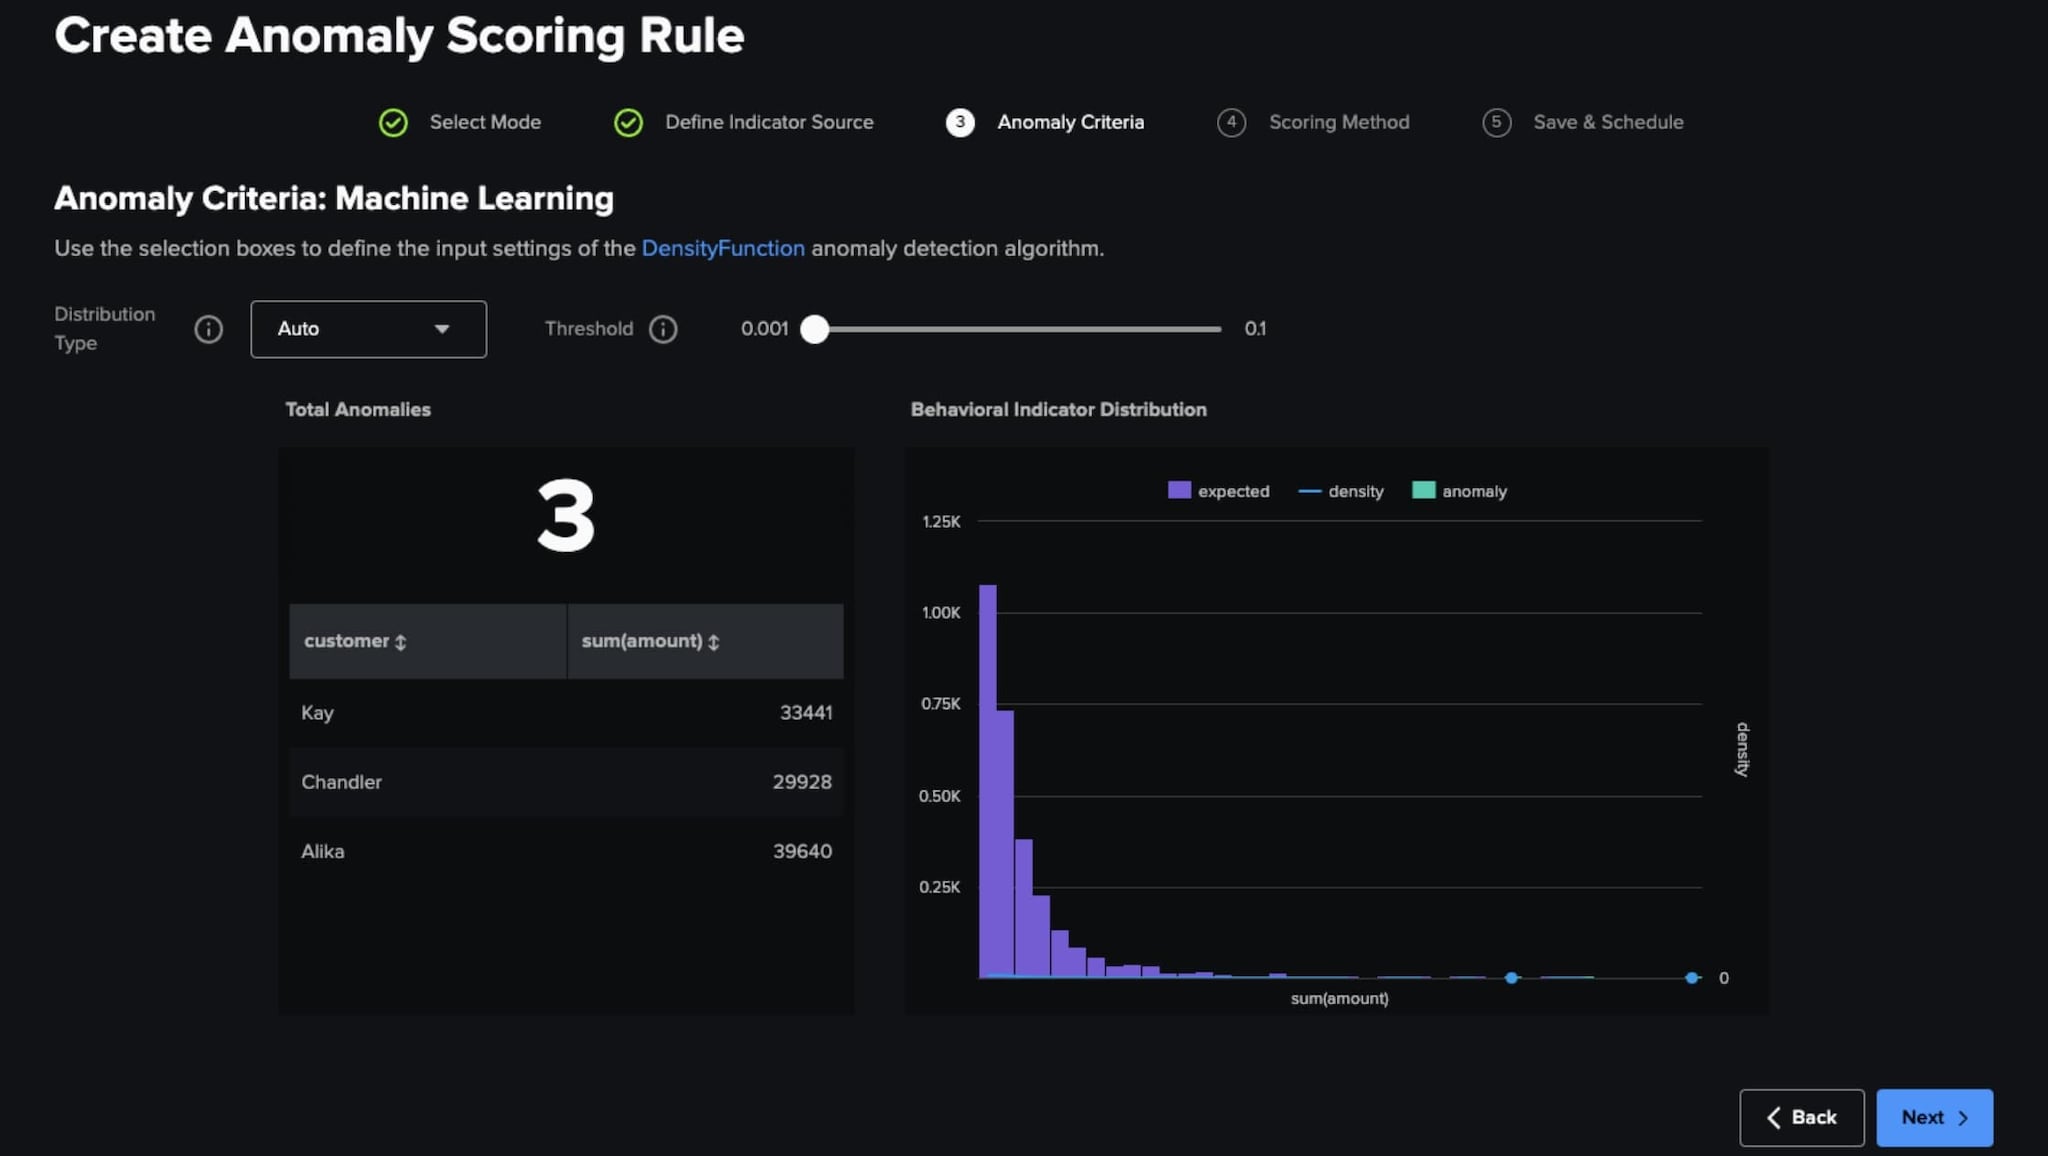2048x1156 pixels.
Task: Click the Back button
Action: [1801, 1117]
